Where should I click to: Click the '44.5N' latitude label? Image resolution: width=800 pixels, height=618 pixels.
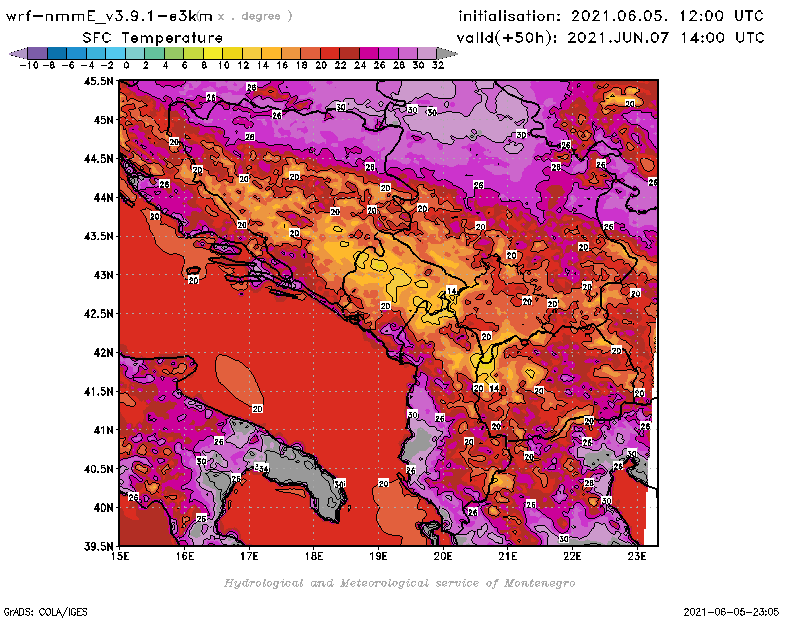tap(98, 159)
